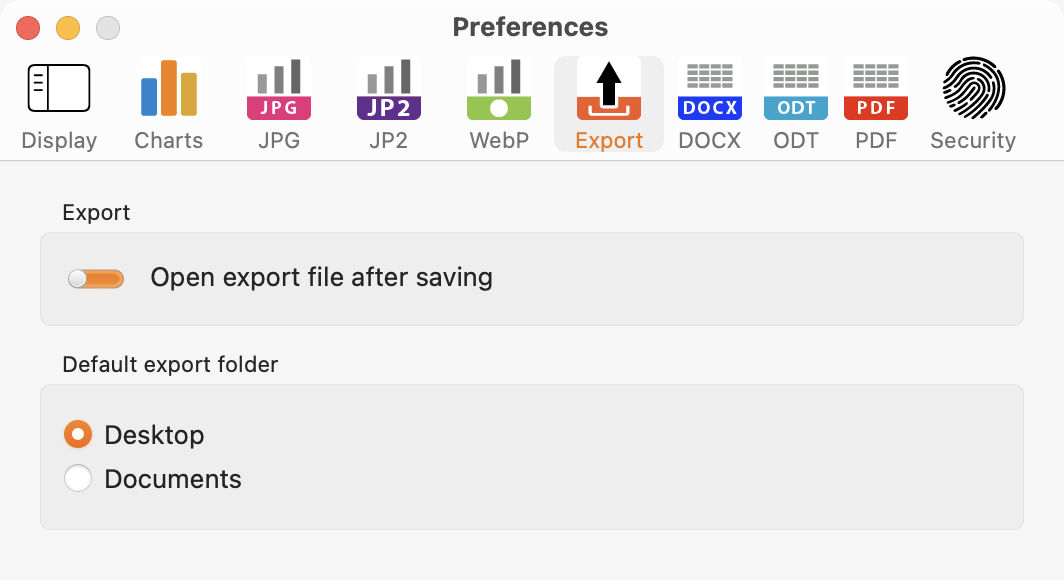Open PDF preferences icon
This screenshot has height=580, width=1064.
pos(876,89)
